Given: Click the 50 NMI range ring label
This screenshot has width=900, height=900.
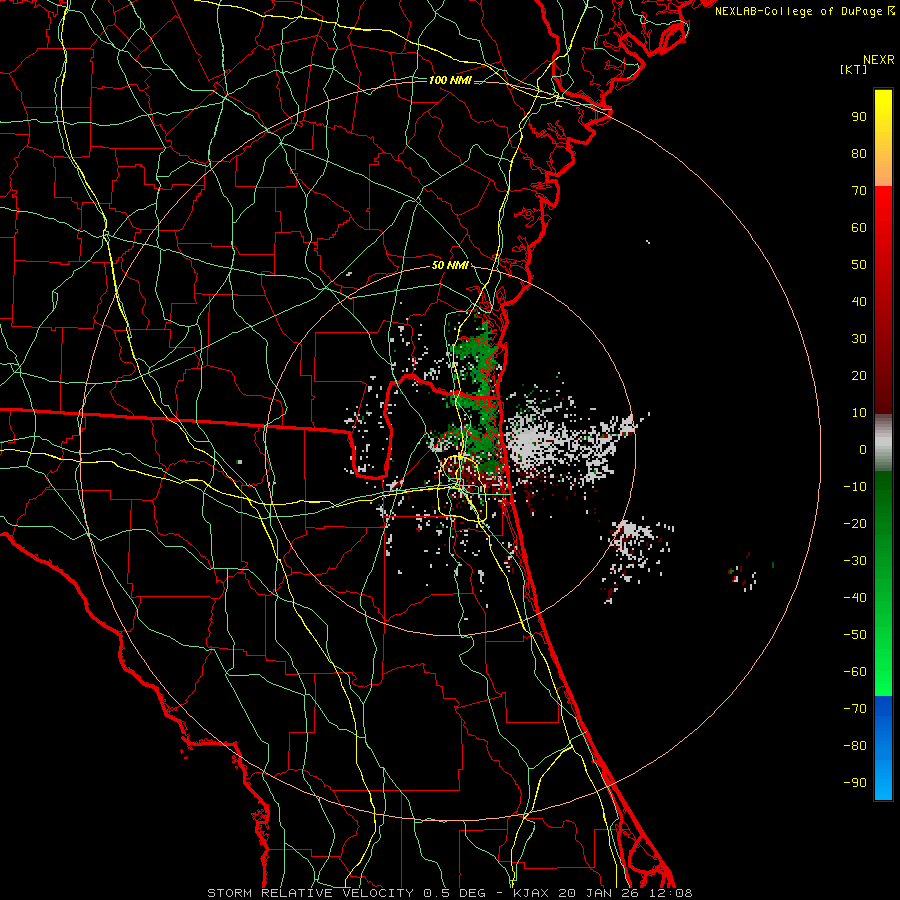Looking at the screenshot, I should [450, 265].
